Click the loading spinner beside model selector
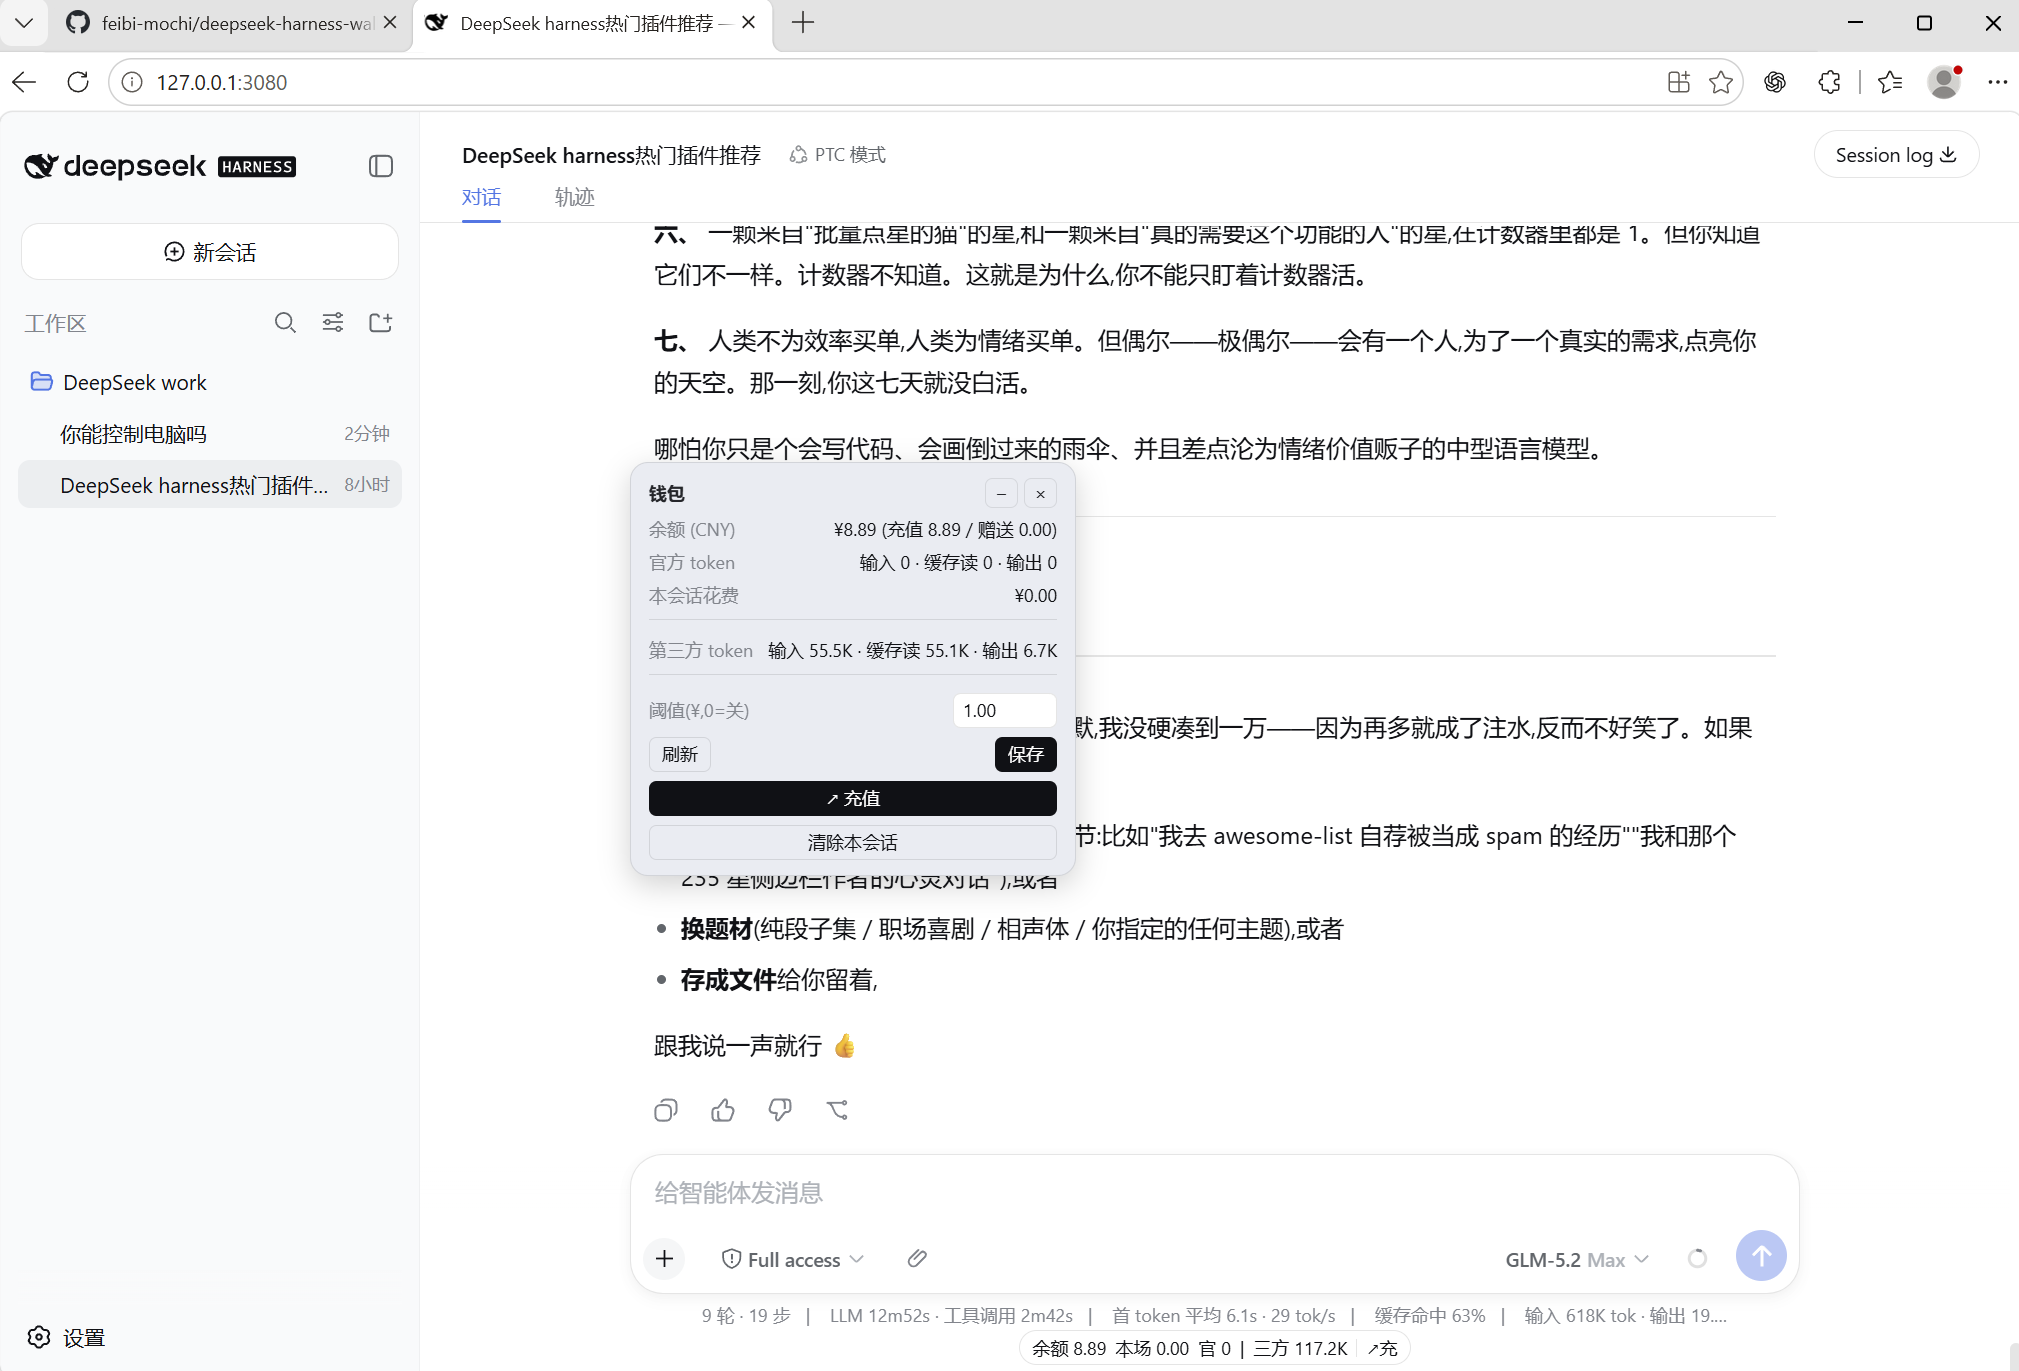 coord(1697,1258)
